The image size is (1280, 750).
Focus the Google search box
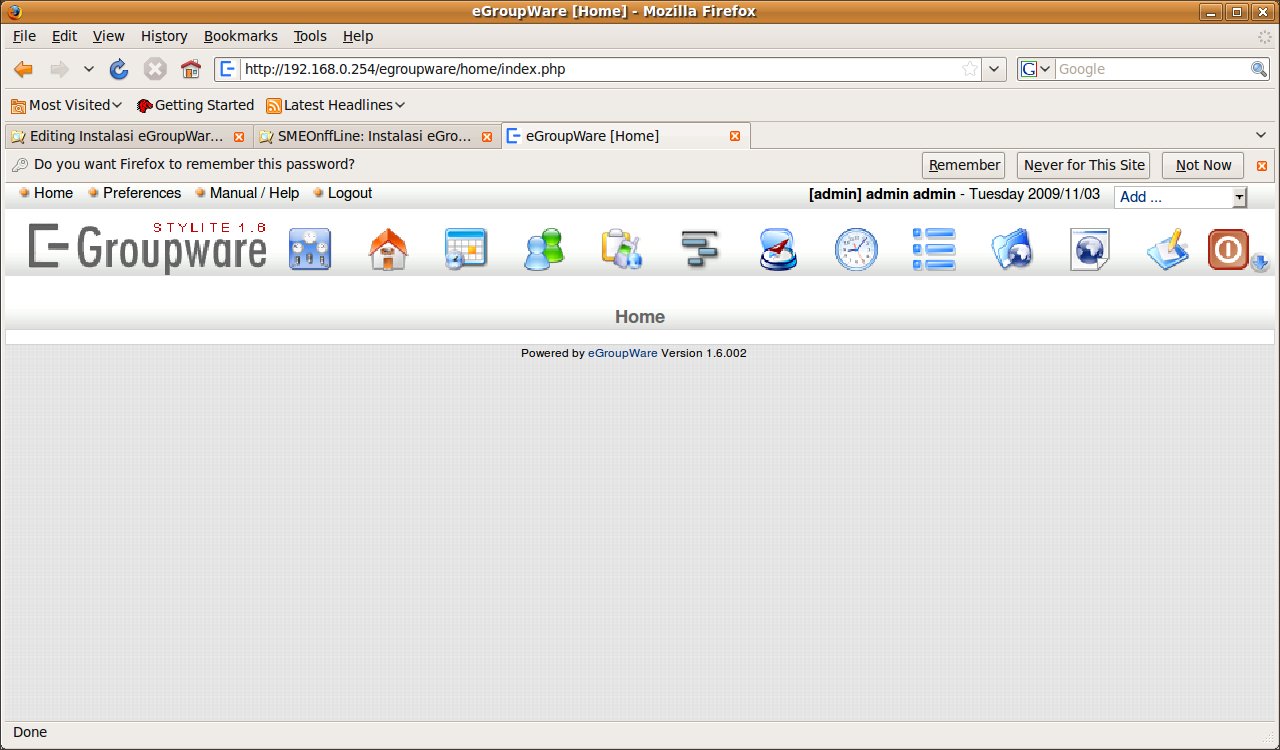coord(1152,69)
